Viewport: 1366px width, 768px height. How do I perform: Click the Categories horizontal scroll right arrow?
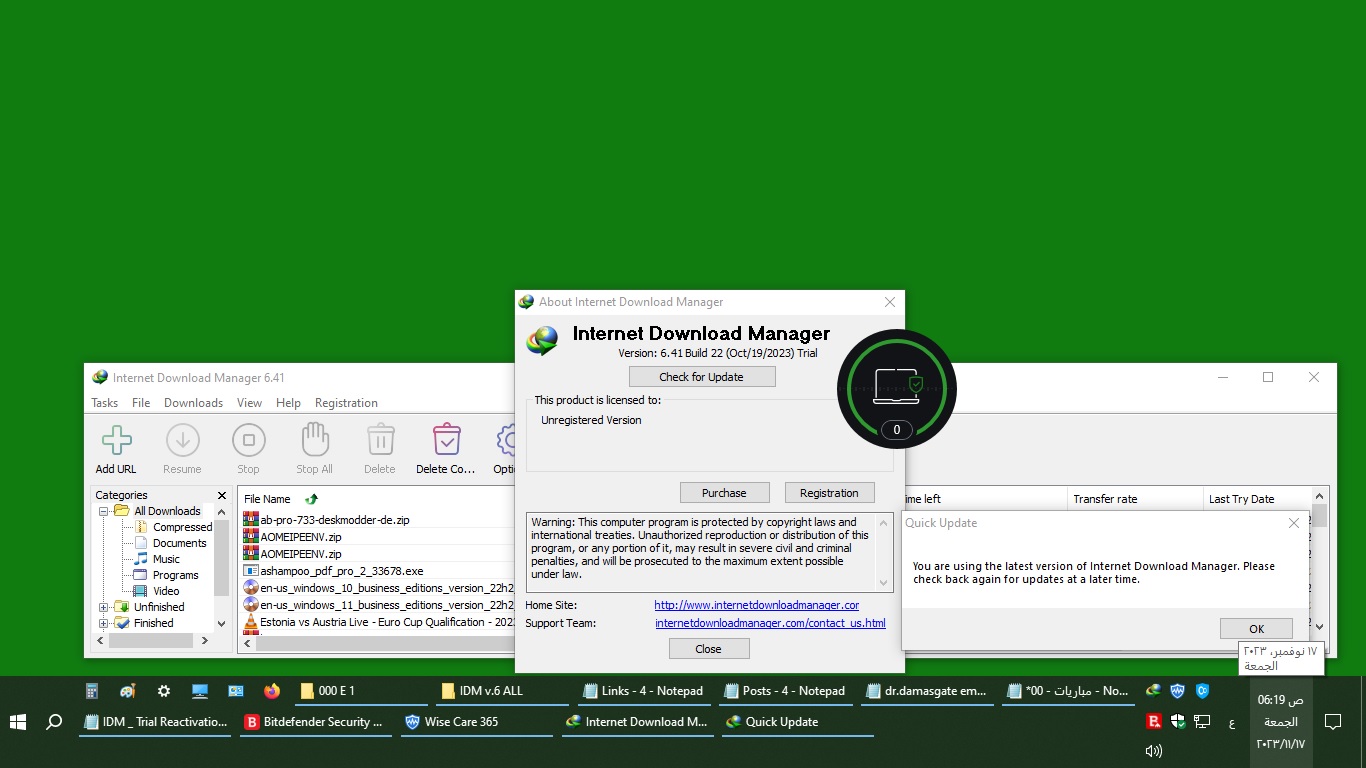tap(205, 641)
